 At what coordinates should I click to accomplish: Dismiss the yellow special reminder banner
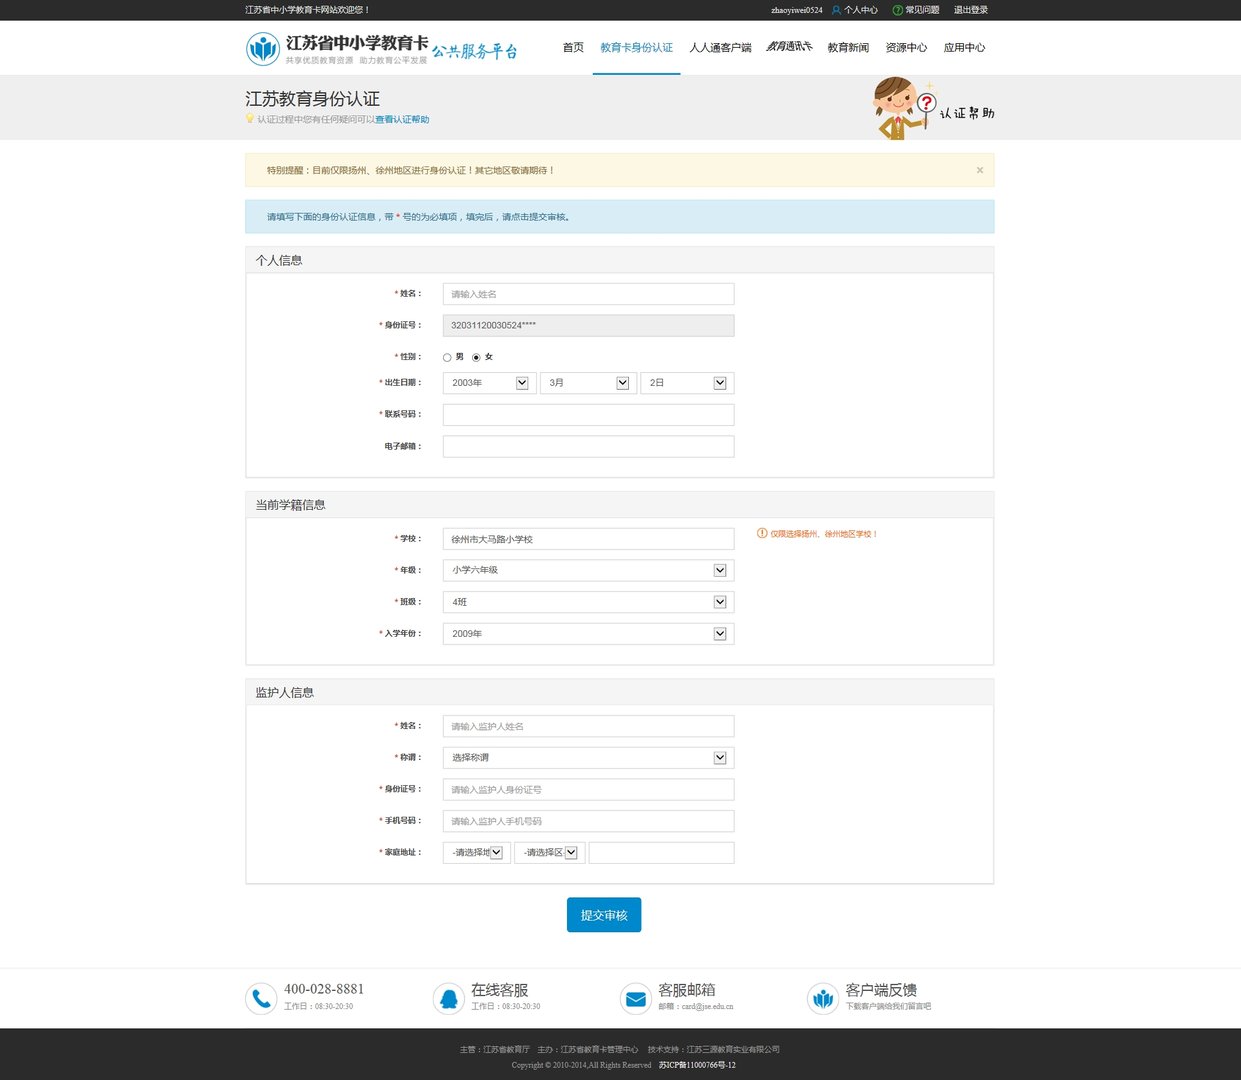point(980,170)
